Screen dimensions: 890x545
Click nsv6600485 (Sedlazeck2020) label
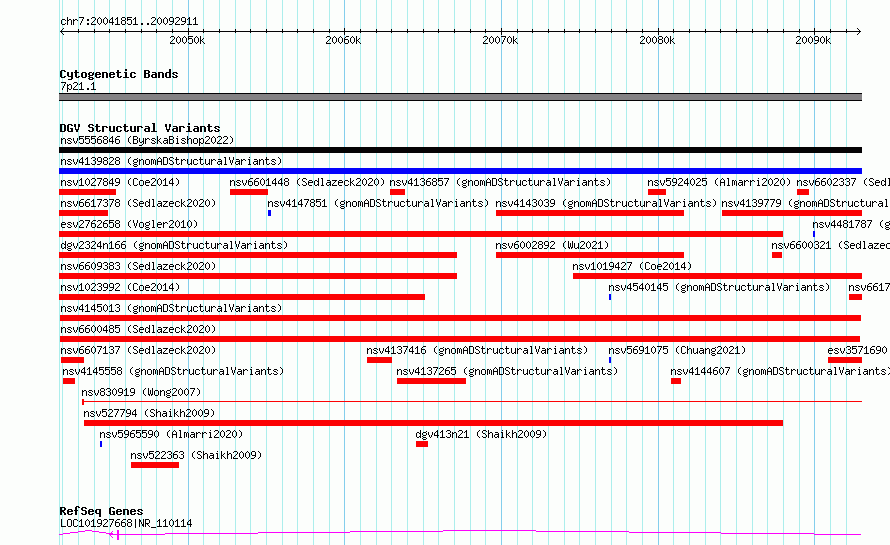click(138, 329)
